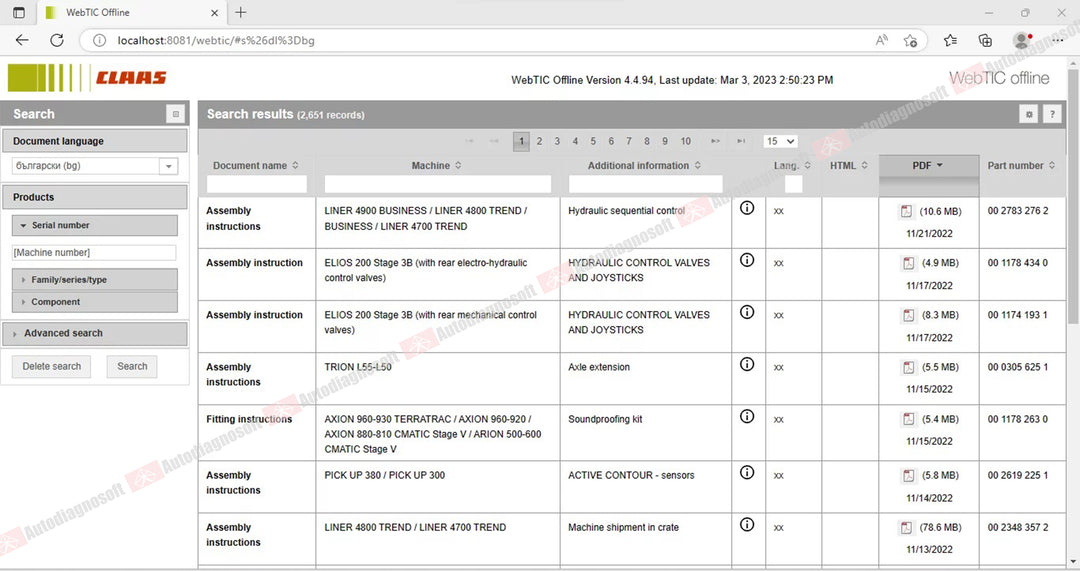Open the 5.8 MB PDF document

click(x=908, y=476)
